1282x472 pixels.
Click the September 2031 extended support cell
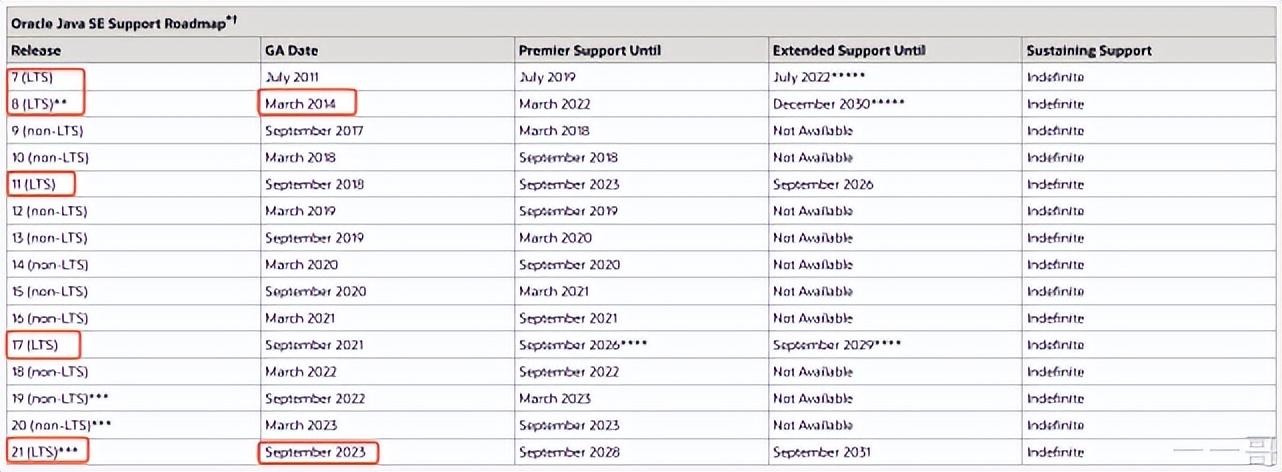[823, 453]
